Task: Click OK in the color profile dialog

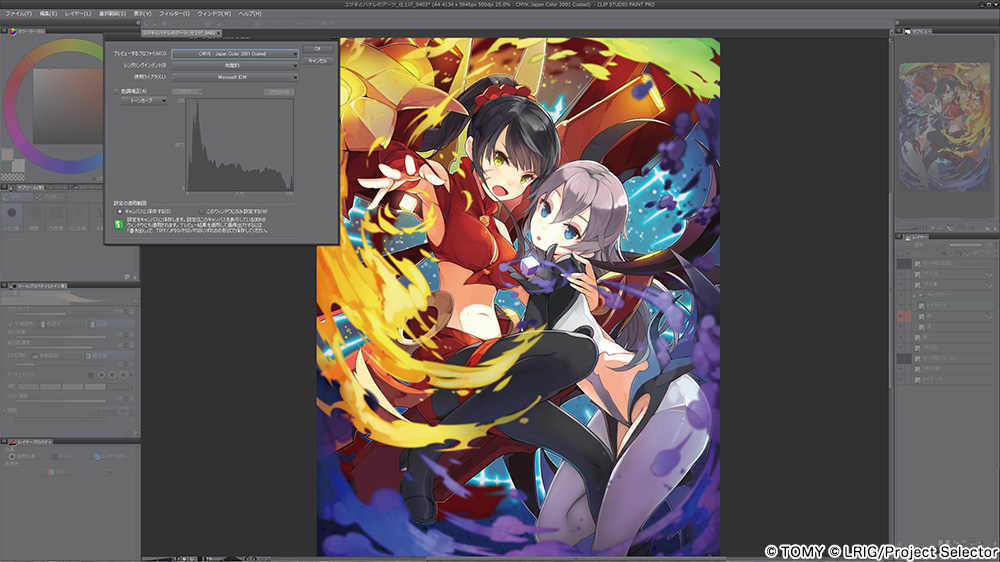Action: pyautogui.click(x=318, y=48)
